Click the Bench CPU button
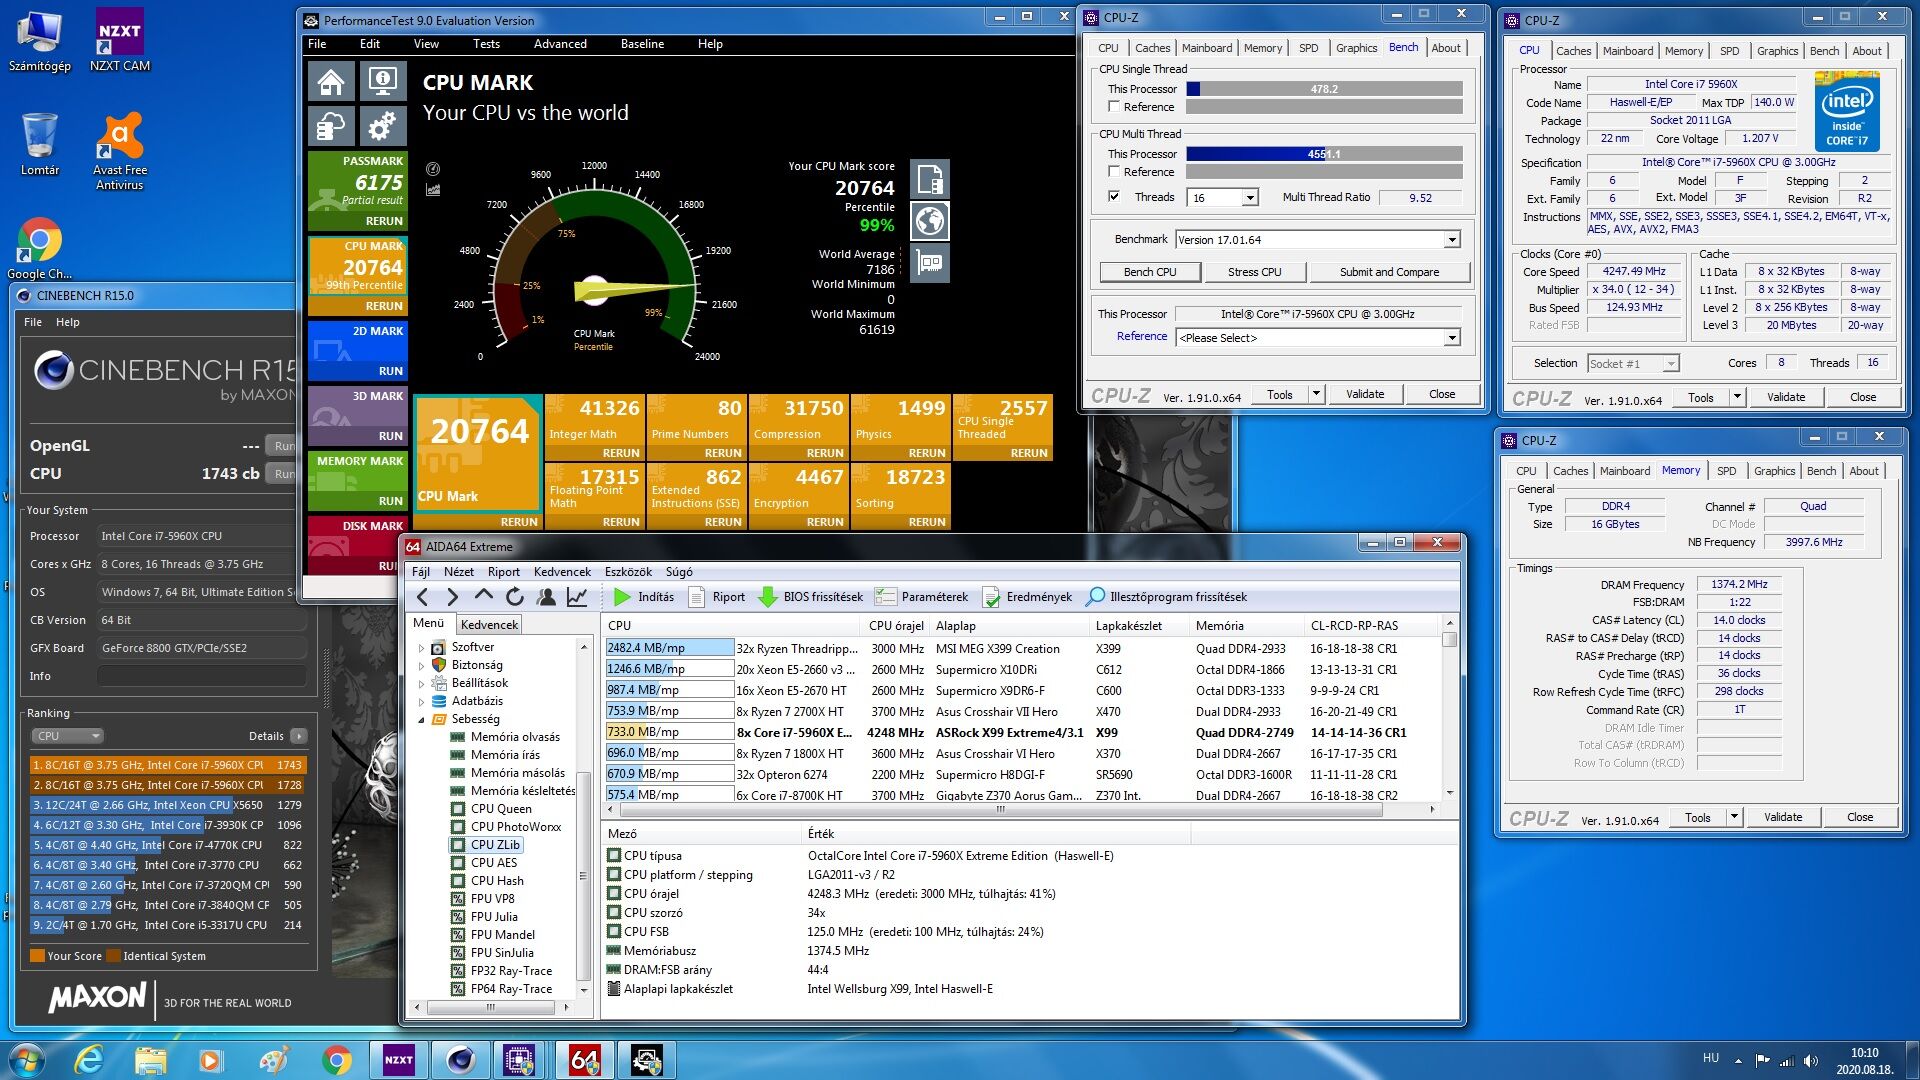This screenshot has width=1920, height=1080. point(1149,272)
